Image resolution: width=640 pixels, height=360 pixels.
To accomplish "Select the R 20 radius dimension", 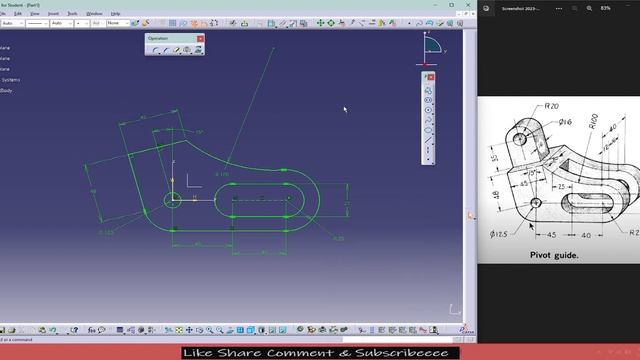I will click(x=339, y=238).
